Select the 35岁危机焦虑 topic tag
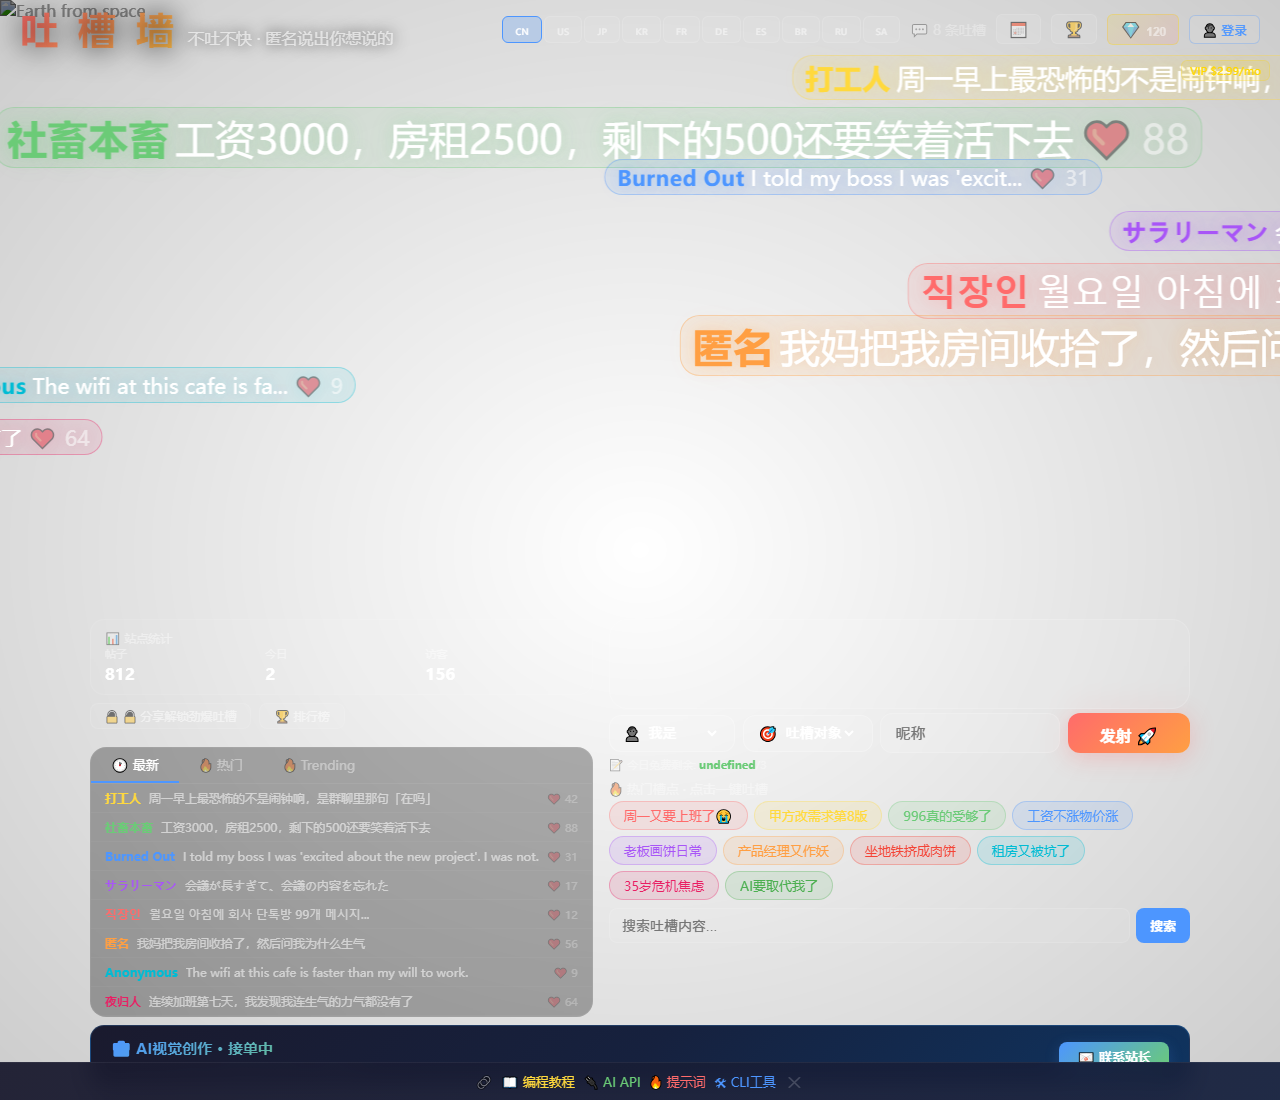Image resolution: width=1280 pixels, height=1100 pixels. (x=664, y=886)
